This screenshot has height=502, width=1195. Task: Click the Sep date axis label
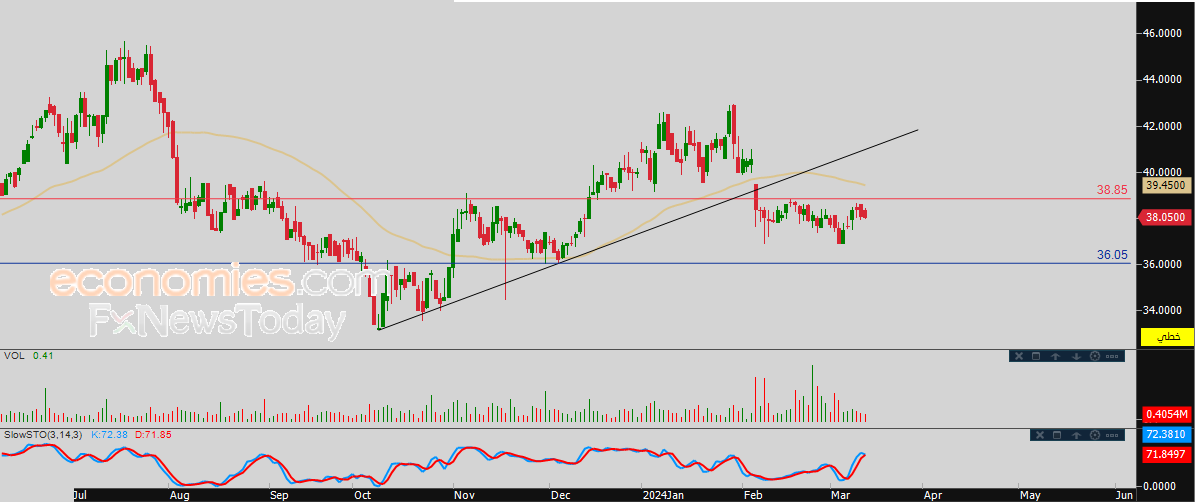[279, 495]
